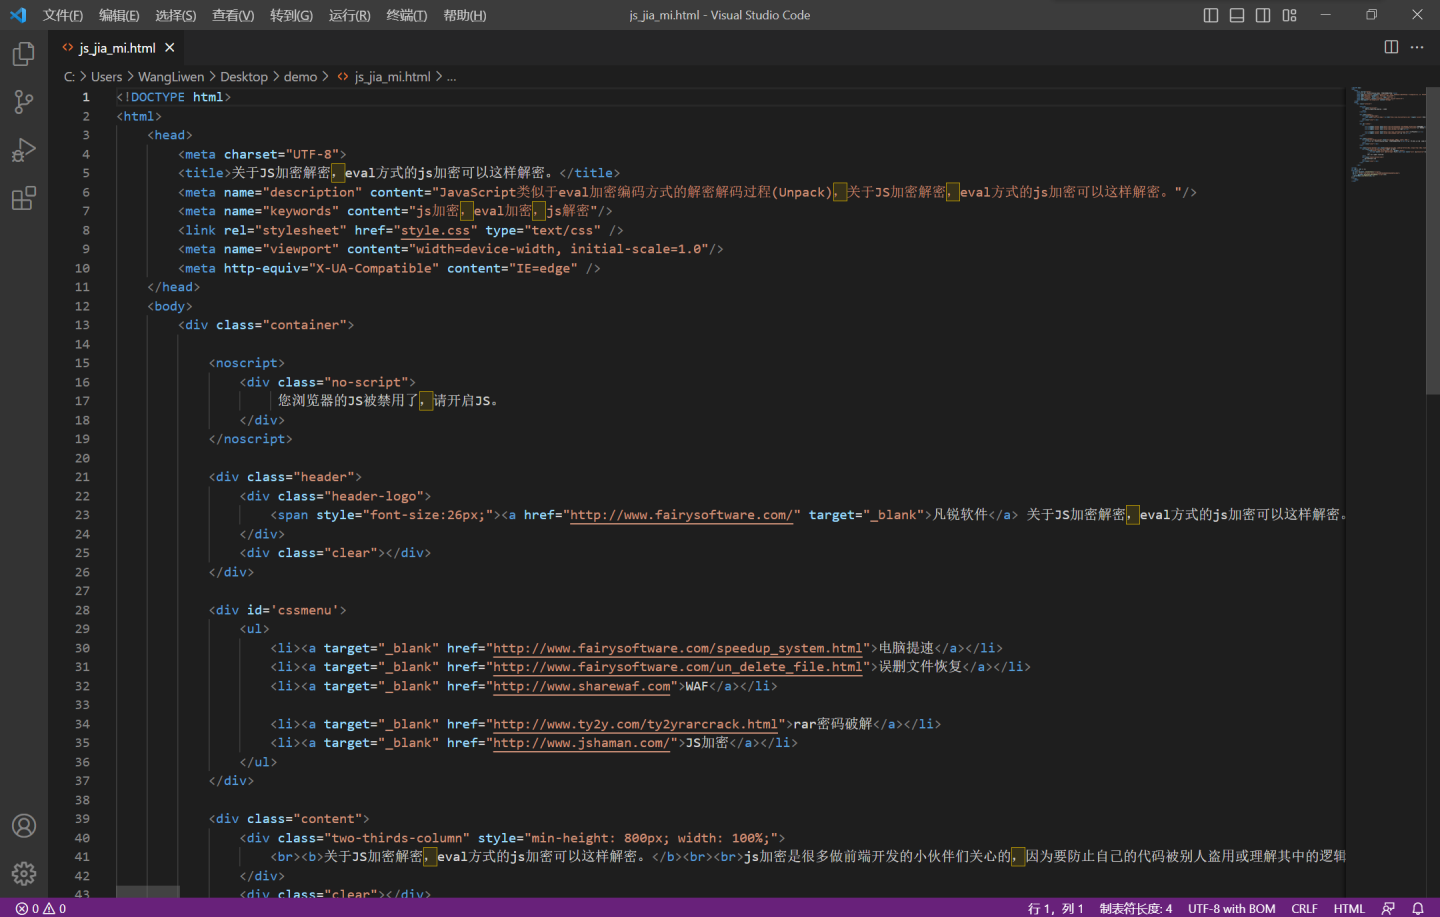Open the Source Control view
1440x917 pixels.
click(x=24, y=102)
